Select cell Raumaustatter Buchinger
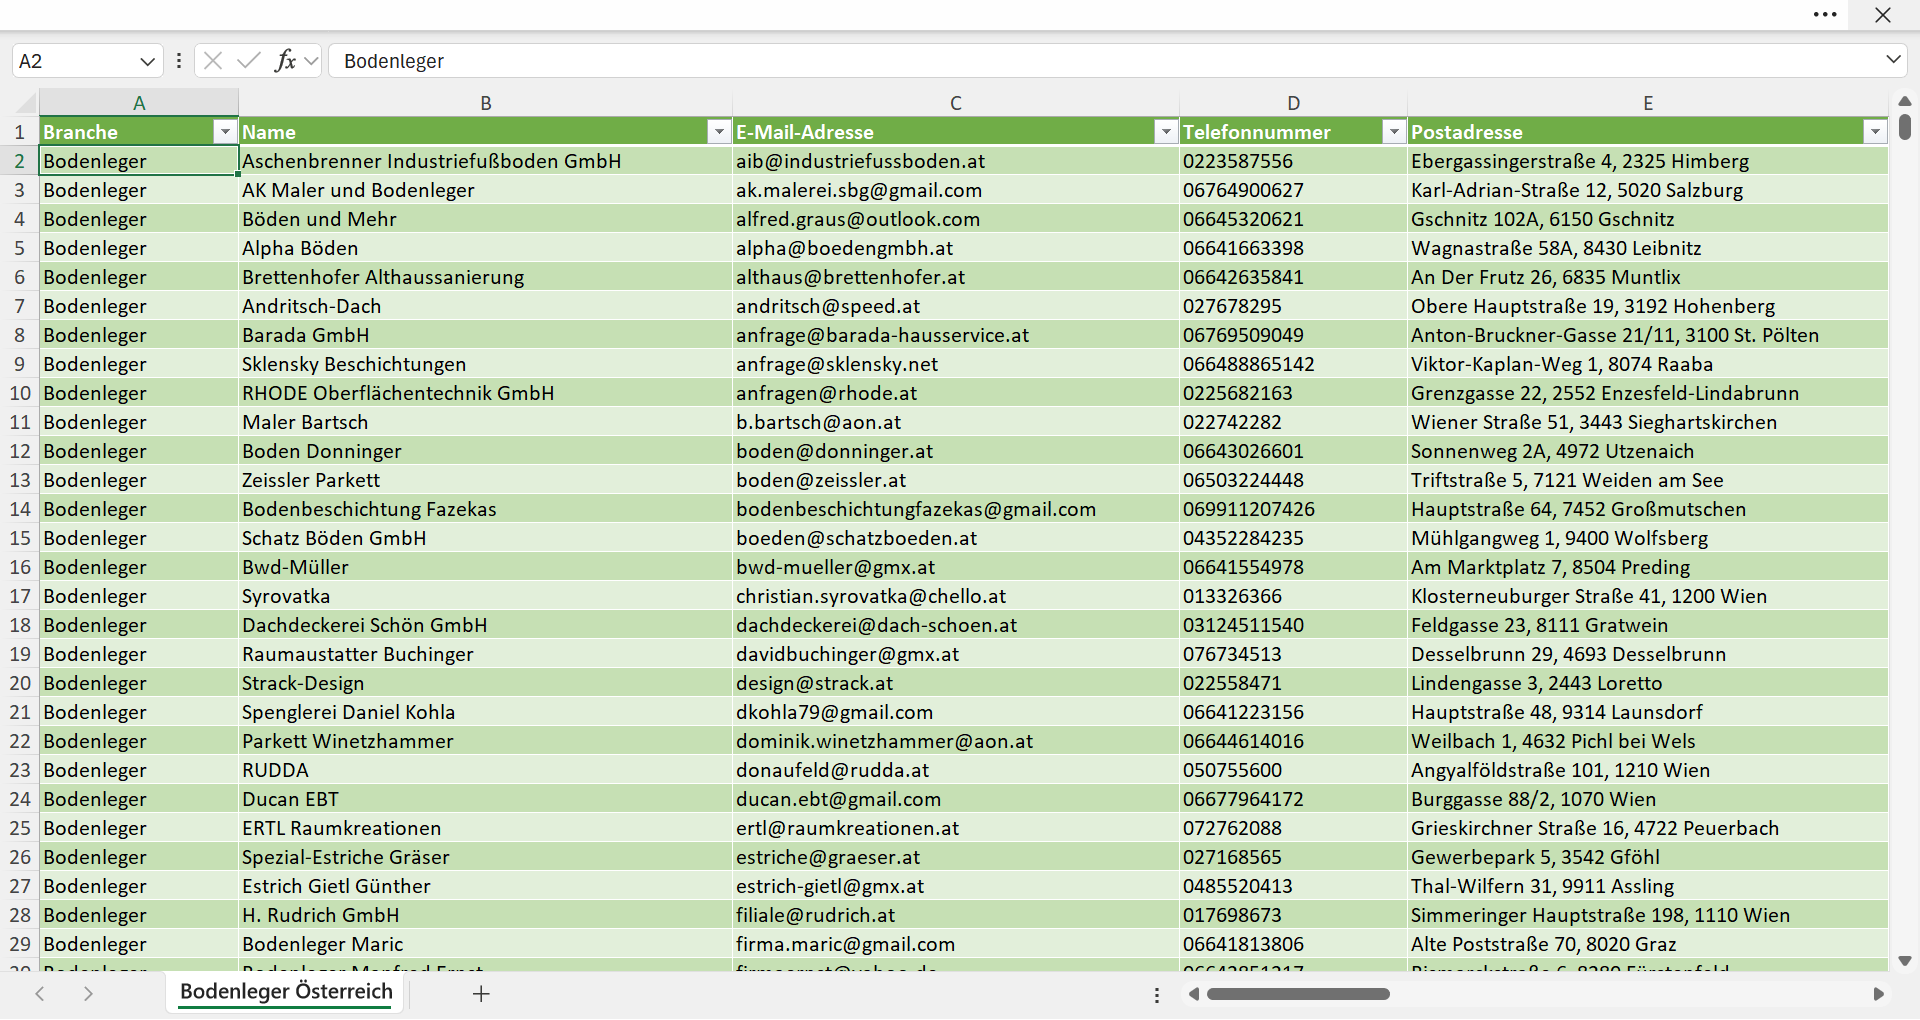 tap(485, 654)
